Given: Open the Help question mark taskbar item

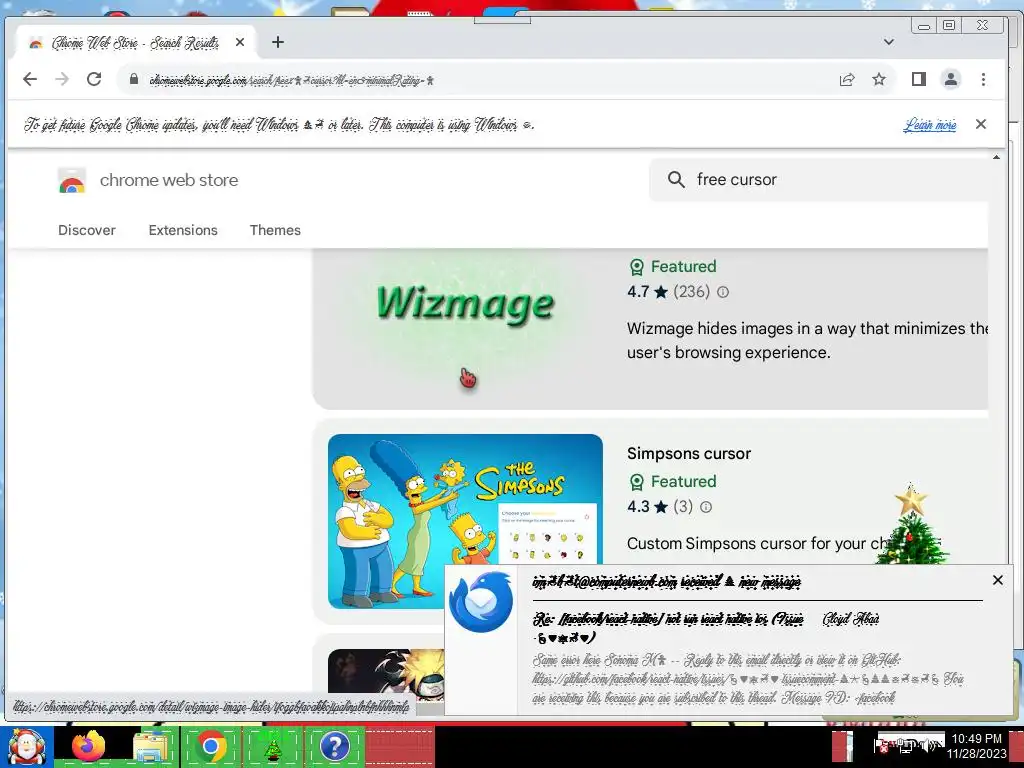Looking at the screenshot, I should (334, 746).
